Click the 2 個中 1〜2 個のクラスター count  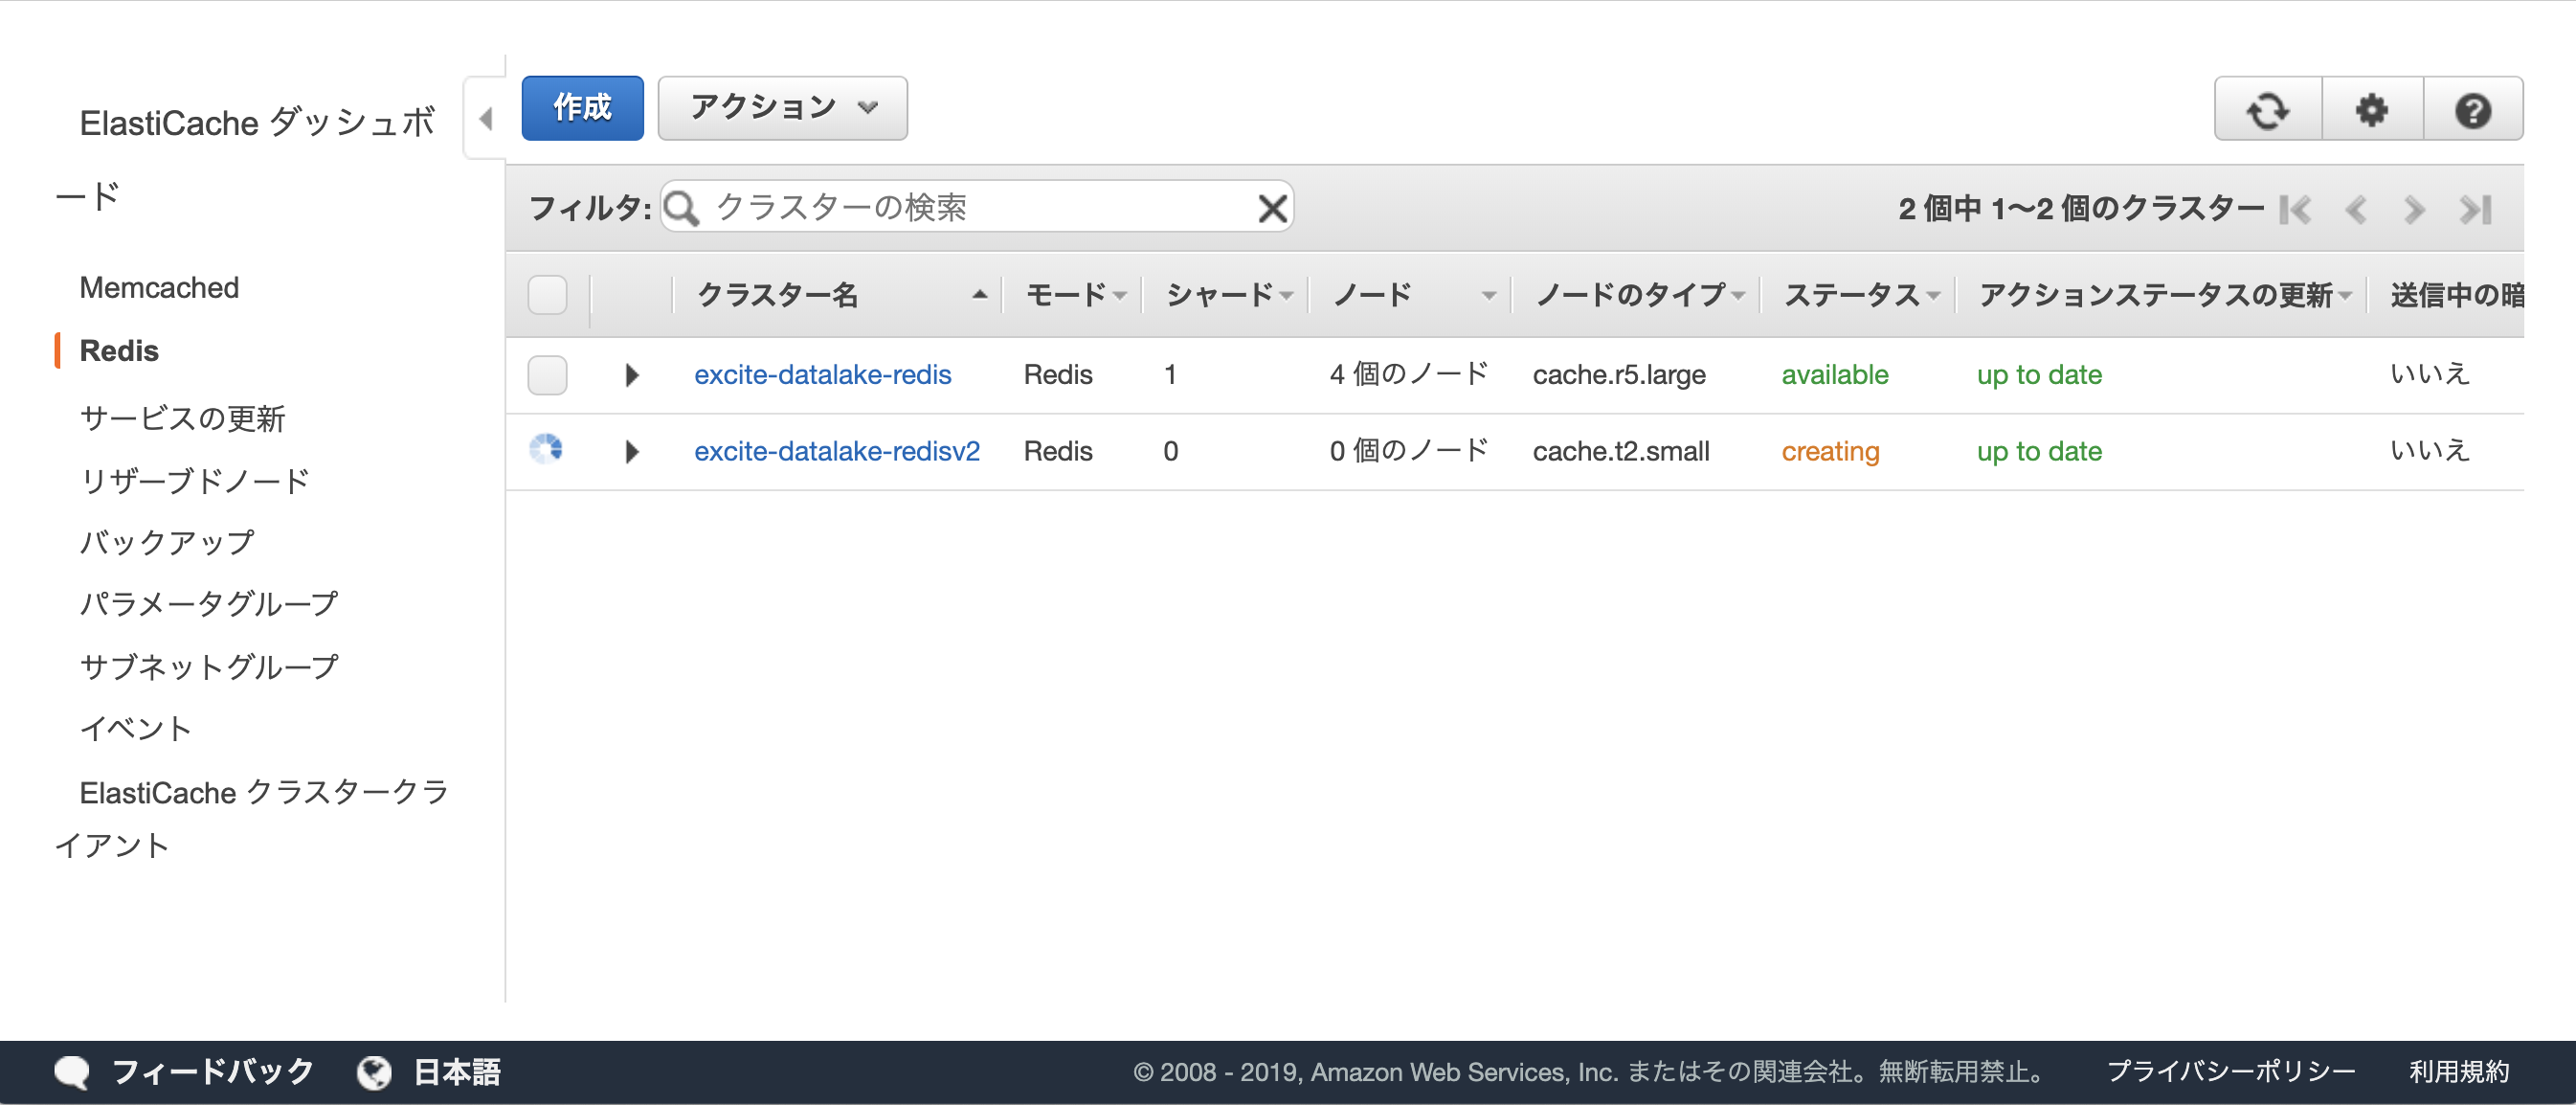(x=2081, y=209)
